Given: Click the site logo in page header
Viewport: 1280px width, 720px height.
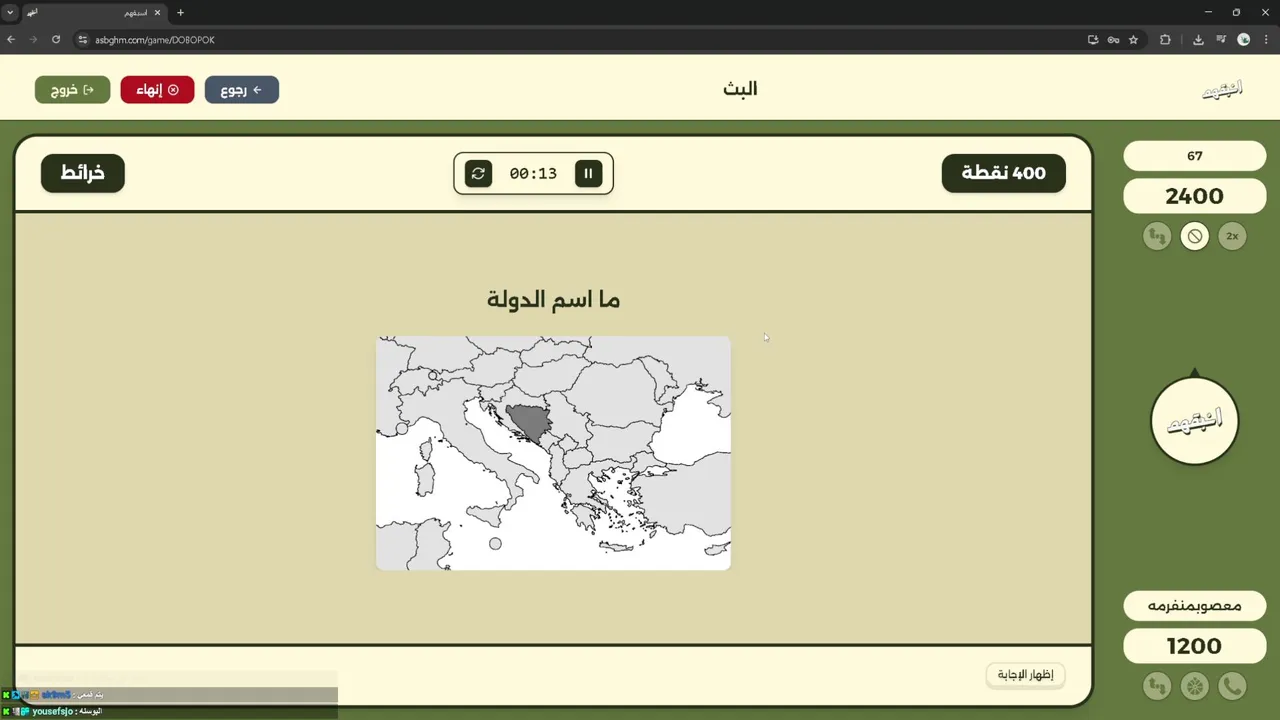Looking at the screenshot, I should tap(1222, 89).
